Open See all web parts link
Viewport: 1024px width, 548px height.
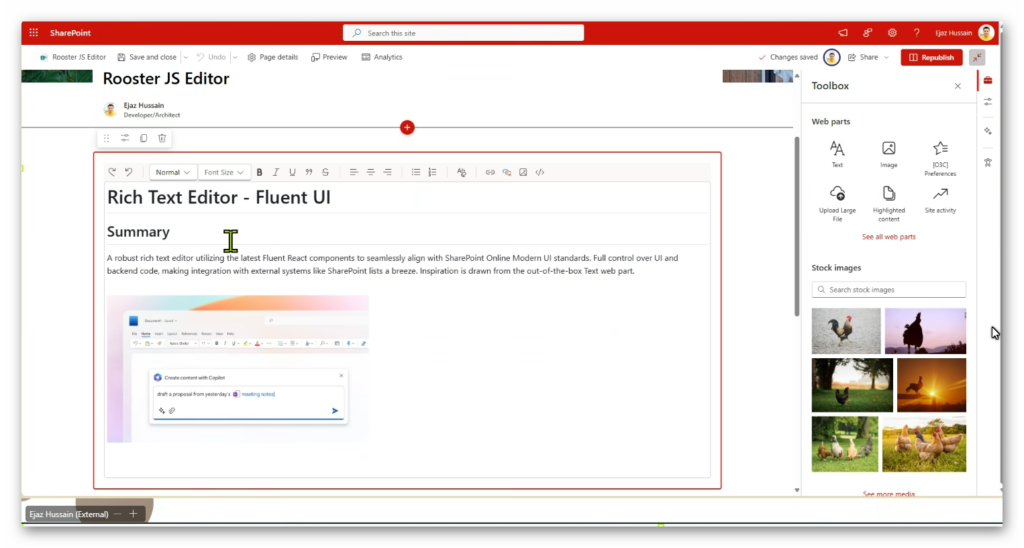click(888, 237)
